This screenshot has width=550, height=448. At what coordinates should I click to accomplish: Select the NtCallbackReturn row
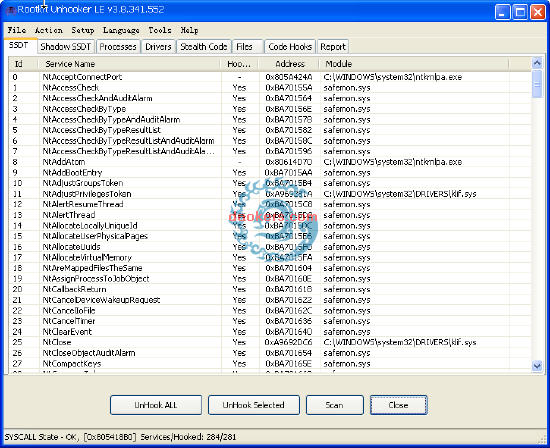click(270, 289)
